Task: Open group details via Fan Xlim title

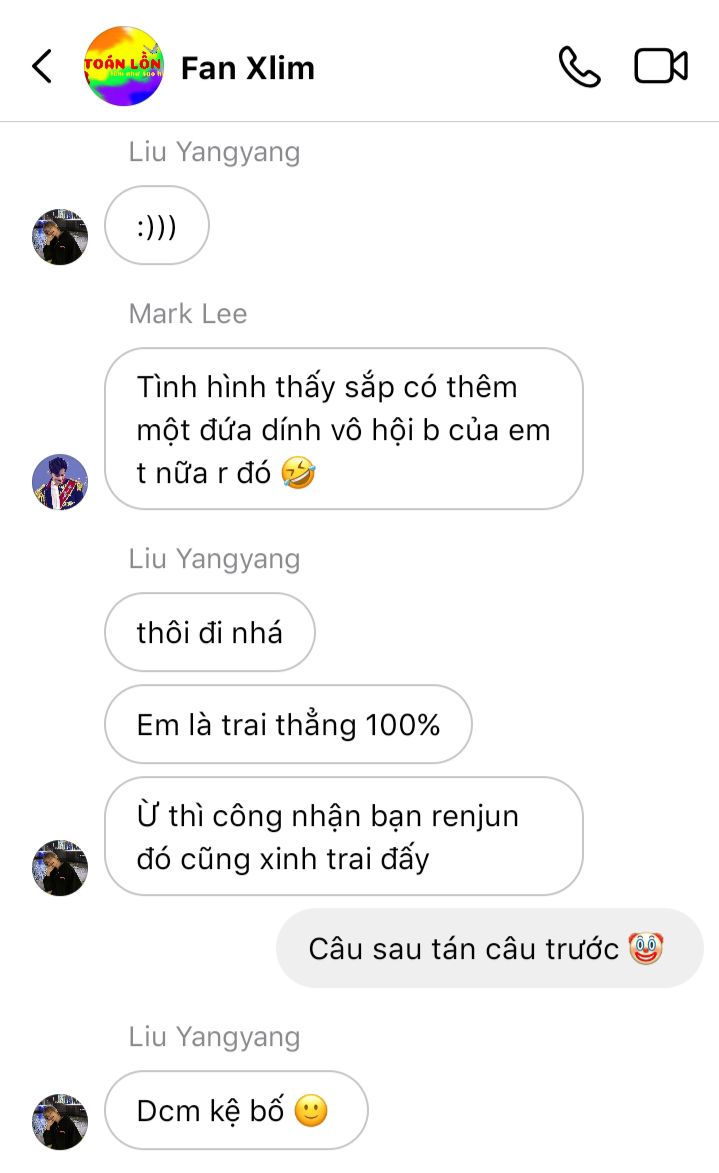Action: (248, 68)
